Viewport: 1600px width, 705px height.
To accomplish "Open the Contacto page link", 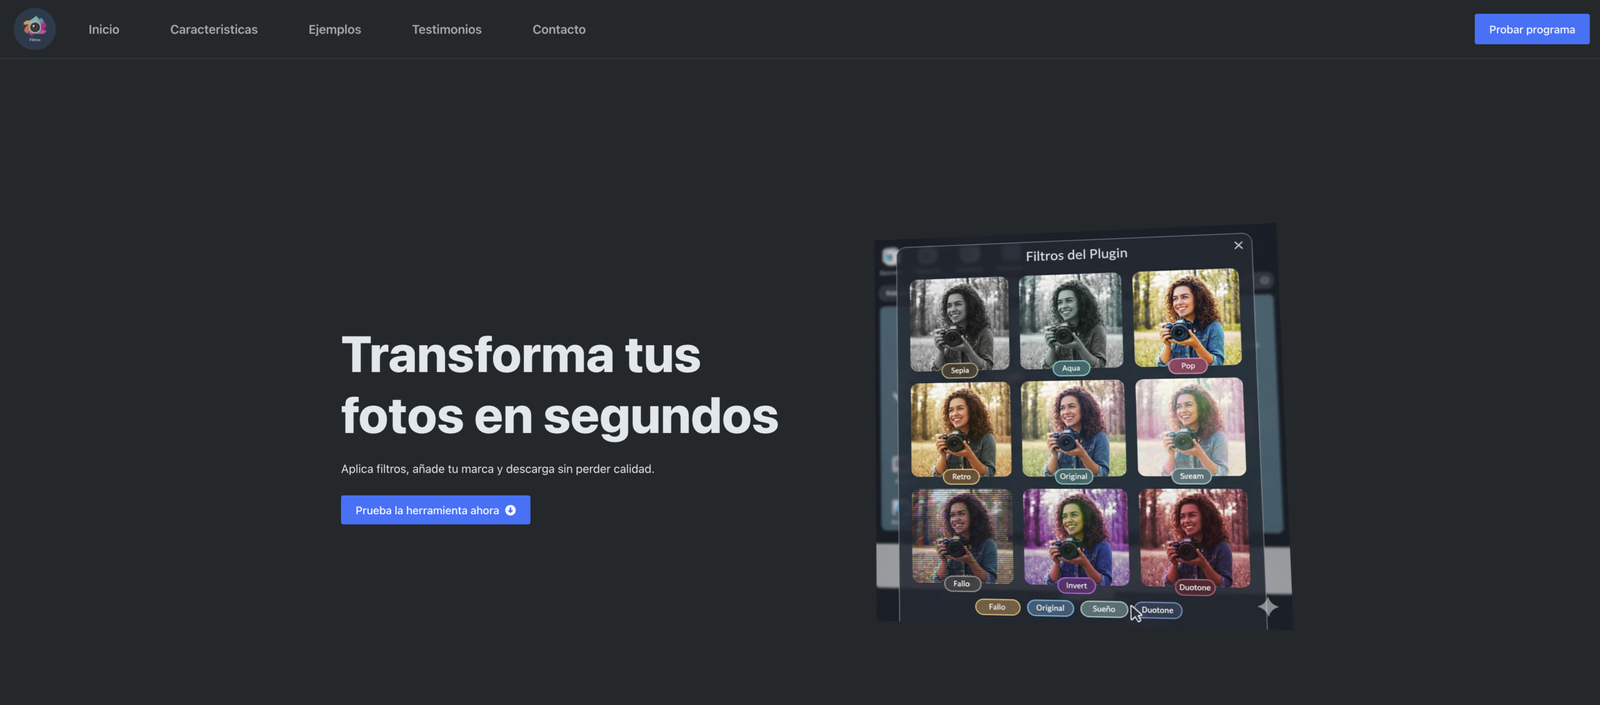I will (x=559, y=30).
